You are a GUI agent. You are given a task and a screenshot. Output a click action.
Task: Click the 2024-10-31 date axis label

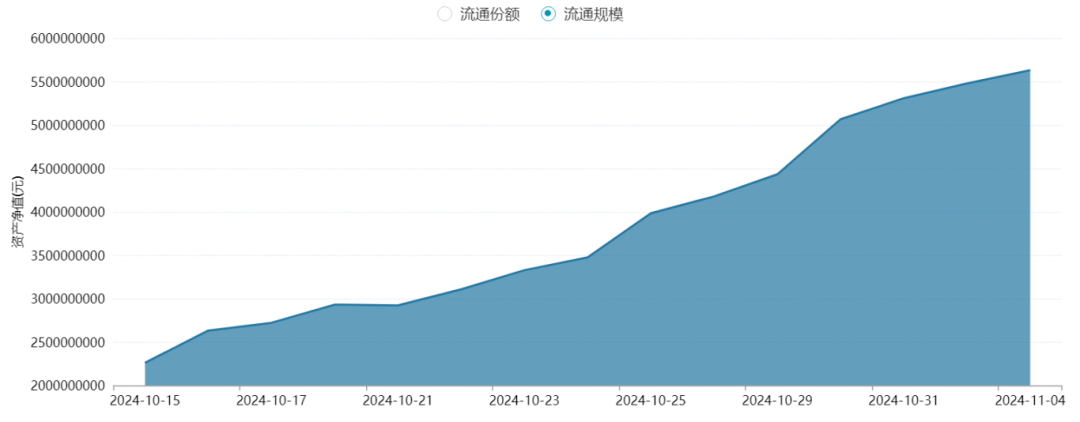905,400
